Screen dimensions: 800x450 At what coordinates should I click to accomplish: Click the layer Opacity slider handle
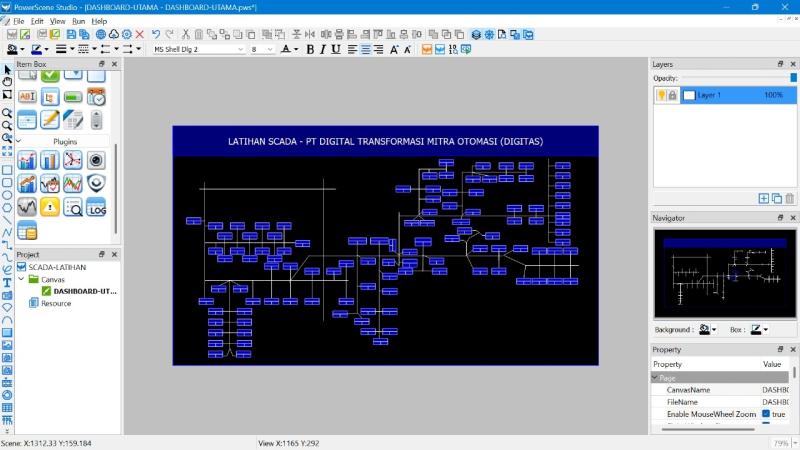pyautogui.click(x=793, y=78)
